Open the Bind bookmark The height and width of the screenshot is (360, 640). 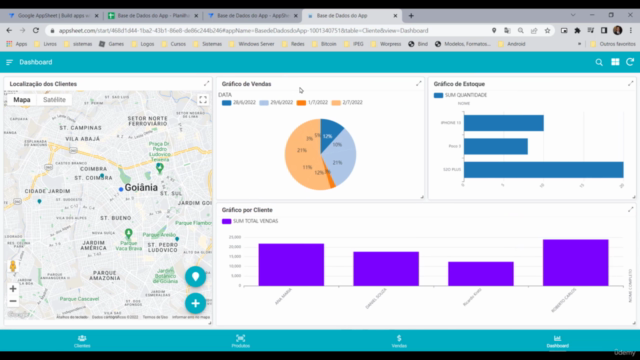click(x=418, y=44)
